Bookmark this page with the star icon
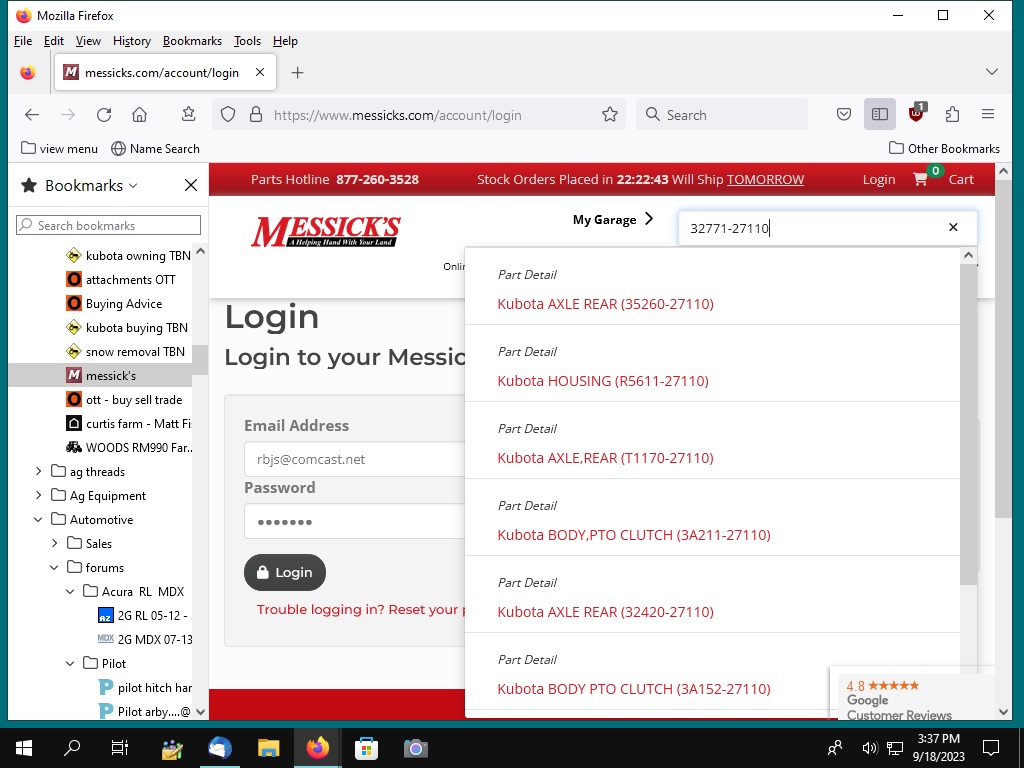1024x768 pixels. coord(610,115)
